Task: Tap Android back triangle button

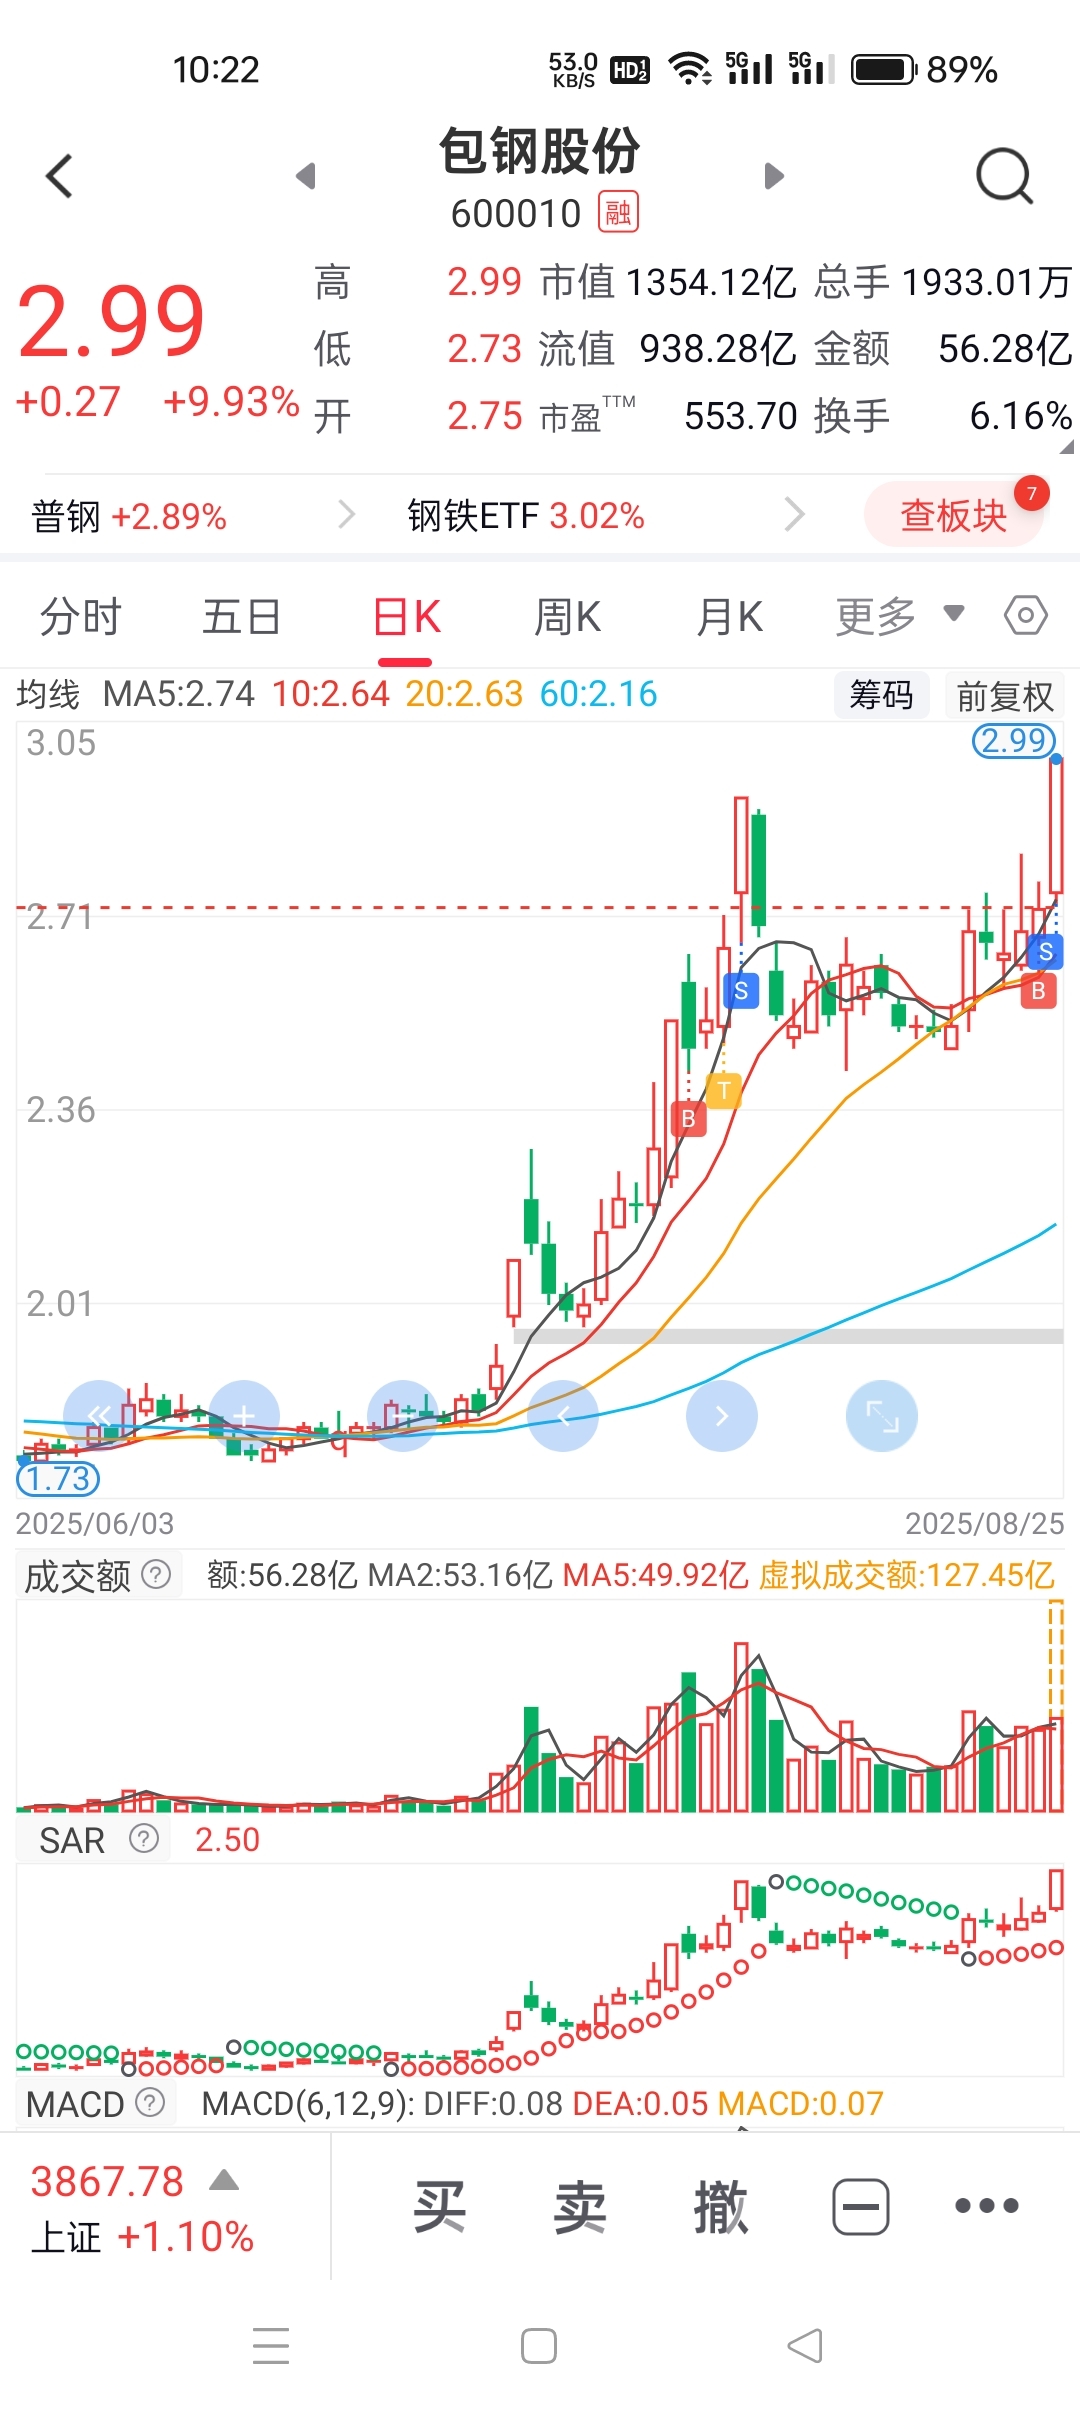Action: click(x=805, y=2346)
